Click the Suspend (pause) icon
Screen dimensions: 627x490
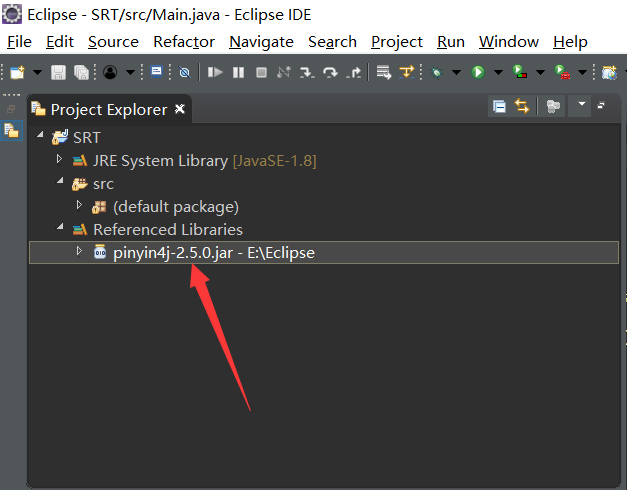(238, 72)
